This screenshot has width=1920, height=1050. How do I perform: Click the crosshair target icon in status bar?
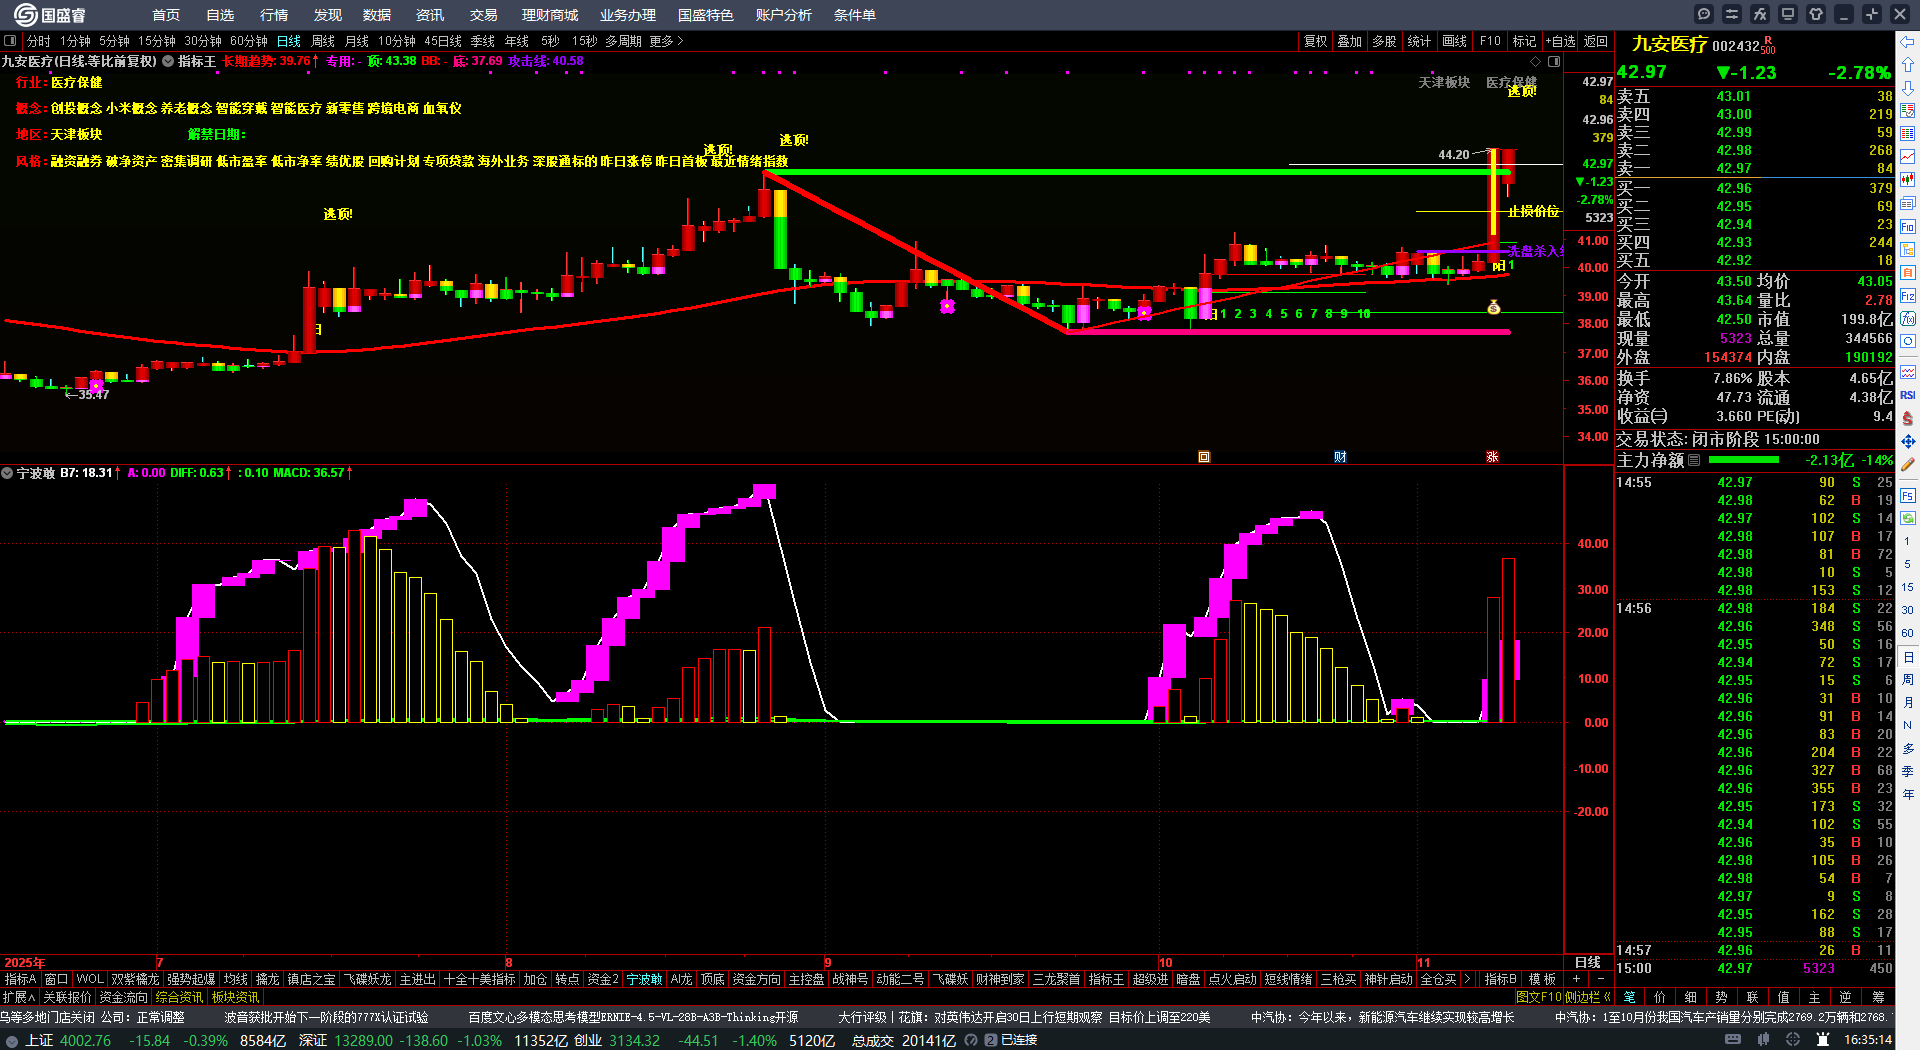(x=1795, y=1040)
